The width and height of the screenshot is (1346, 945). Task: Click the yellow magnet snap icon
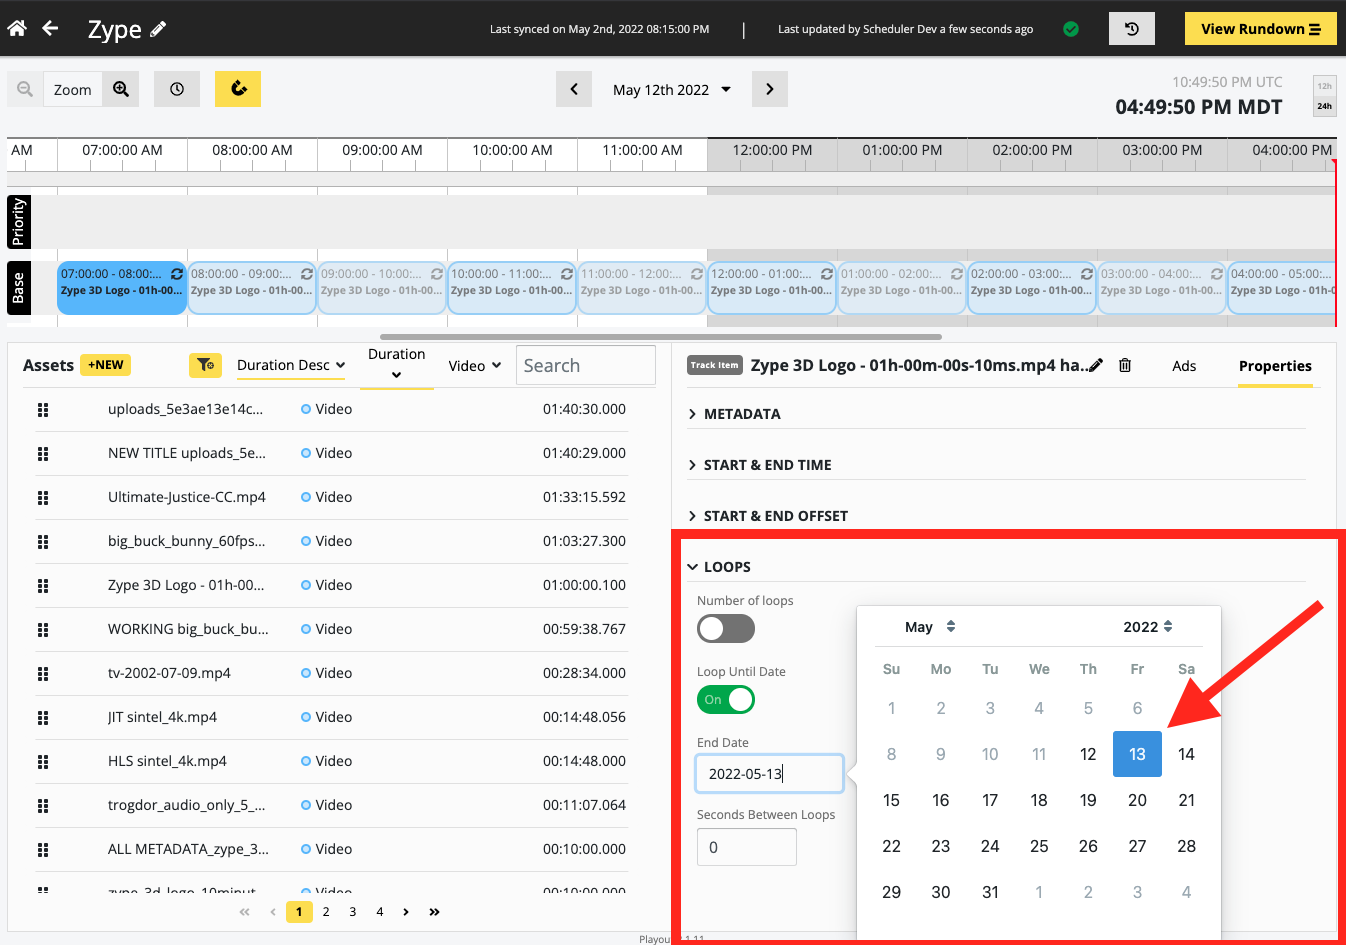238,89
